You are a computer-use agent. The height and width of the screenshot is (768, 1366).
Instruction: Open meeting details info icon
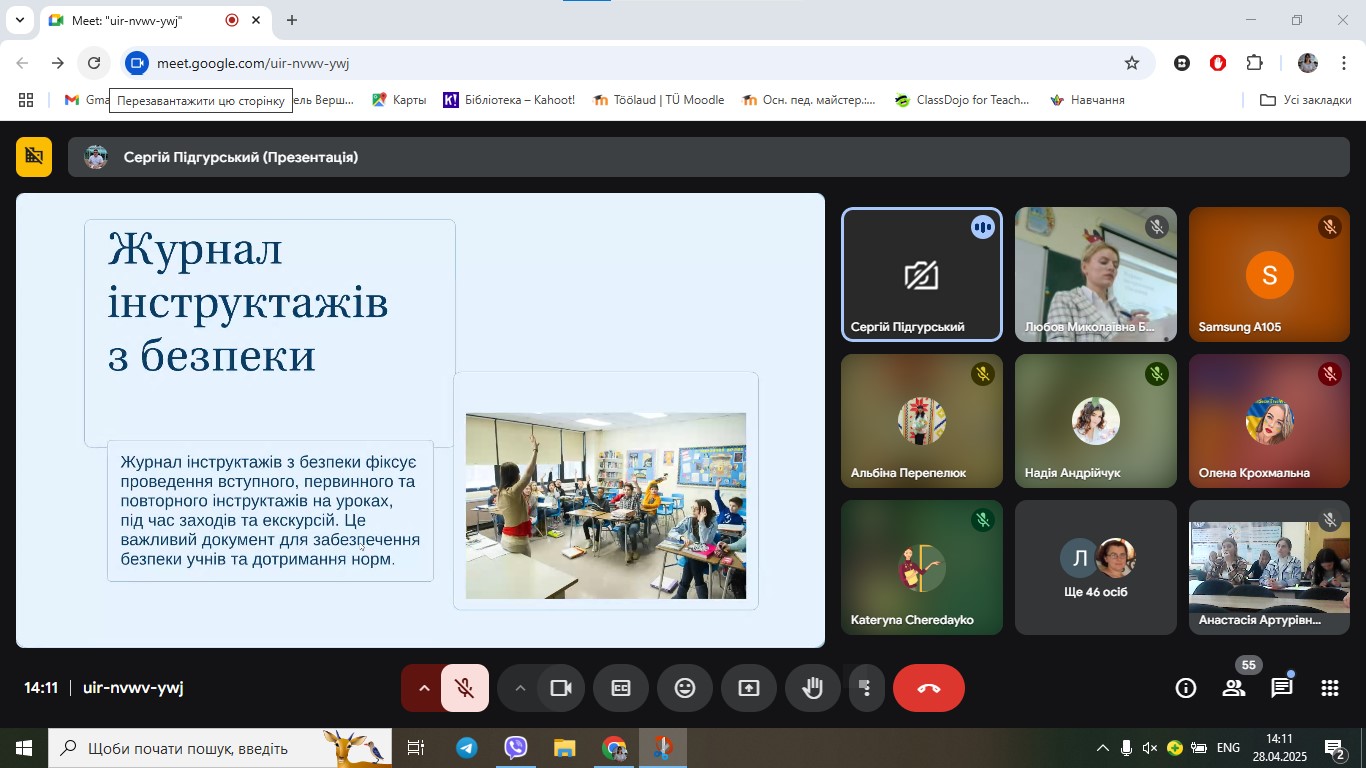[x=1186, y=688]
